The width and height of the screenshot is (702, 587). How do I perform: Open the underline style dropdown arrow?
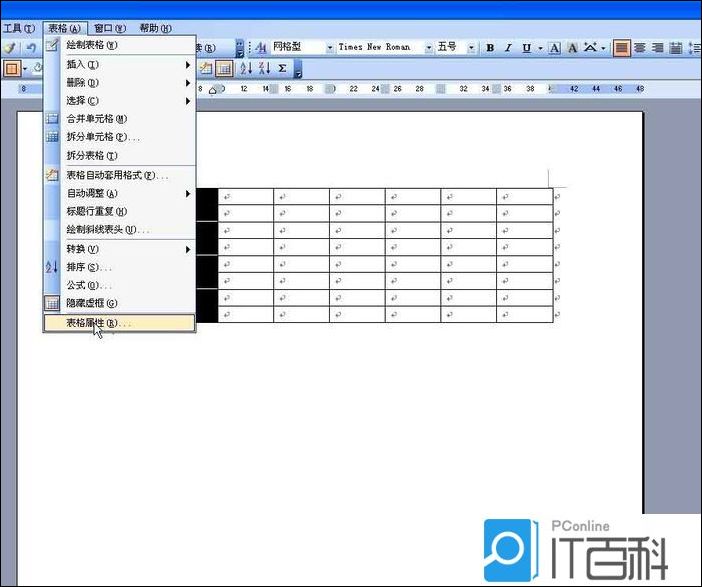coord(540,48)
